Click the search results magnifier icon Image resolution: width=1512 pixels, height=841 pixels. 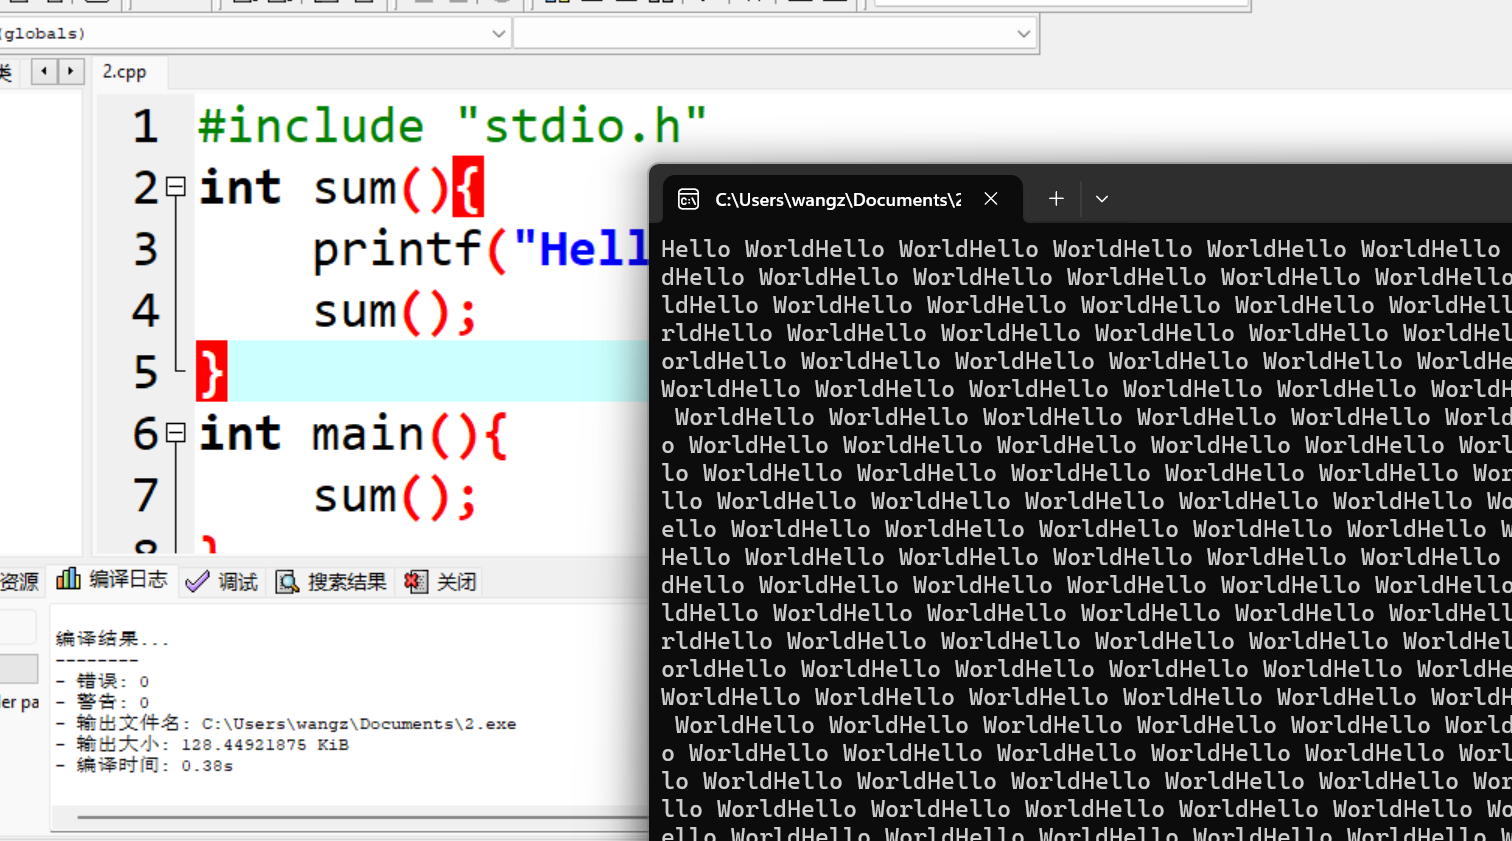tap(287, 582)
